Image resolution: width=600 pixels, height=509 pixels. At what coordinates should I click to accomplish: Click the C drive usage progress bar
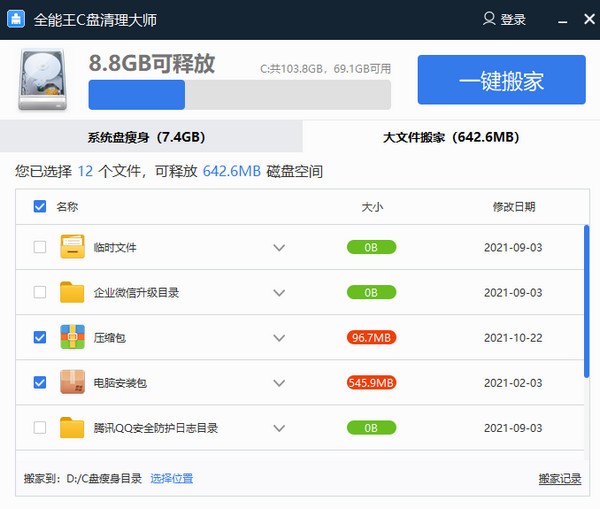[240, 95]
